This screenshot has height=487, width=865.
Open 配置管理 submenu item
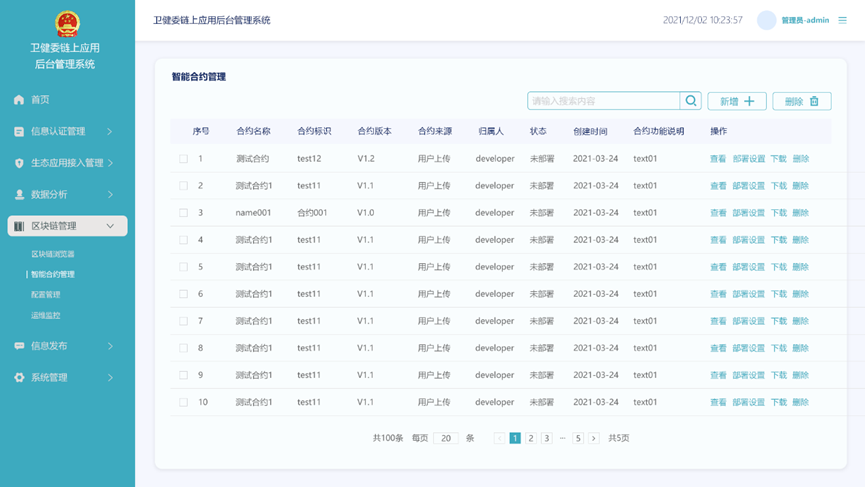[x=45, y=295]
